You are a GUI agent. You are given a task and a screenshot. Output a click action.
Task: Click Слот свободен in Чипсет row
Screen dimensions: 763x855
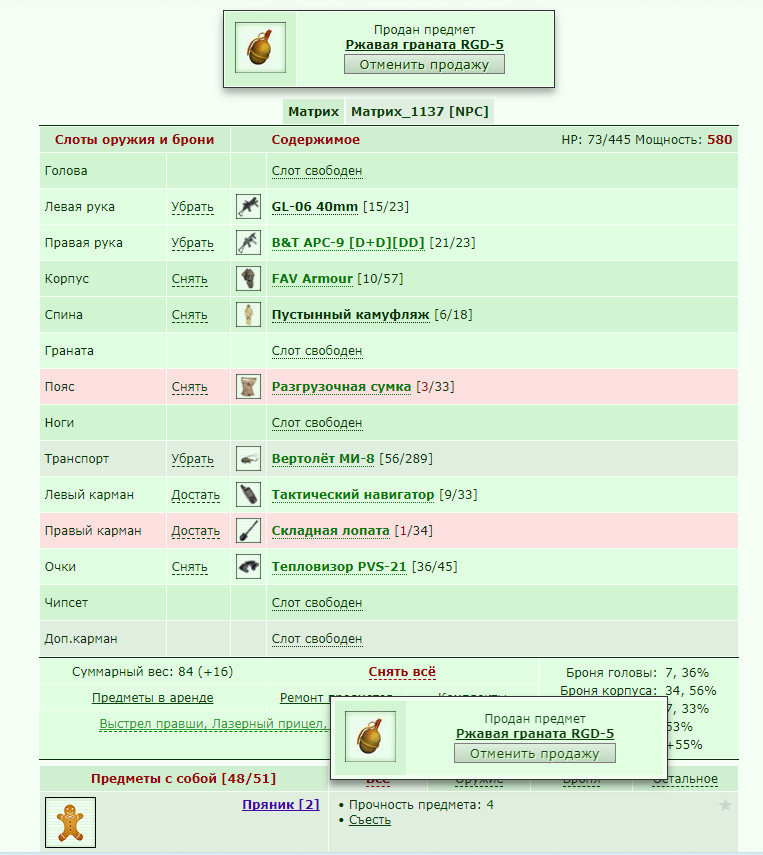click(317, 603)
